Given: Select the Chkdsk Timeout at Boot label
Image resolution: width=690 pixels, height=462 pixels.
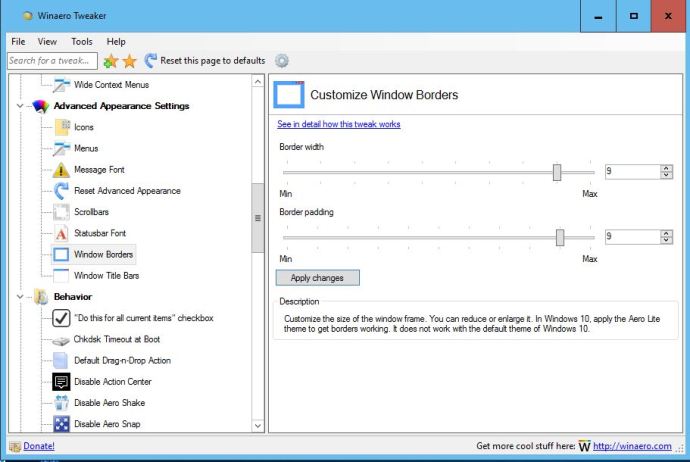Looking at the screenshot, I should (117, 339).
